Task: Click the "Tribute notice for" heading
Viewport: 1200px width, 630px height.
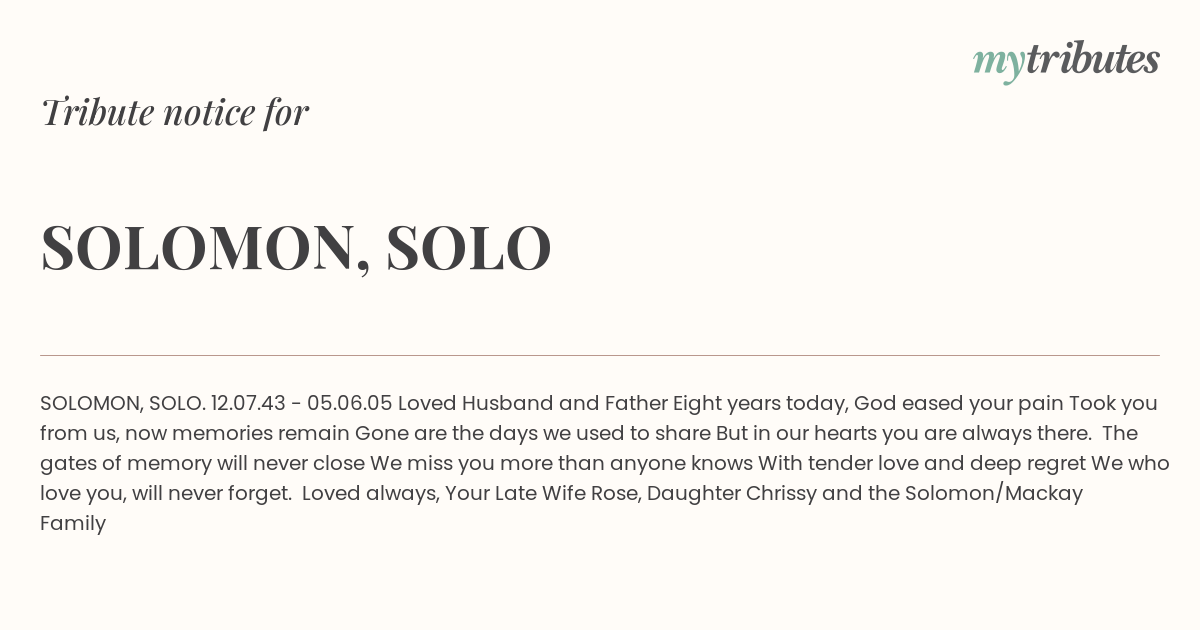Action: pos(175,112)
